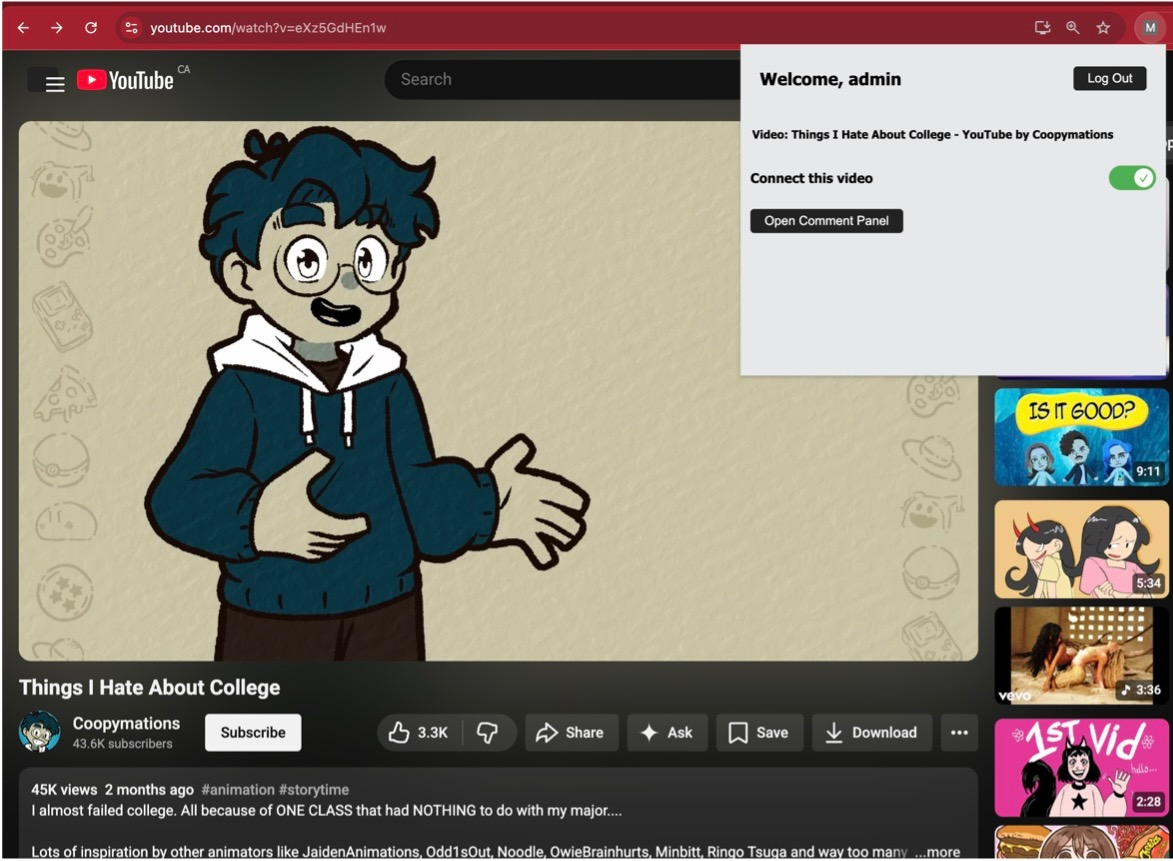Viewport: 1173px width, 861px height.
Task: Expand description by clicking ...more
Action: pyautogui.click(x=937, y=851)
